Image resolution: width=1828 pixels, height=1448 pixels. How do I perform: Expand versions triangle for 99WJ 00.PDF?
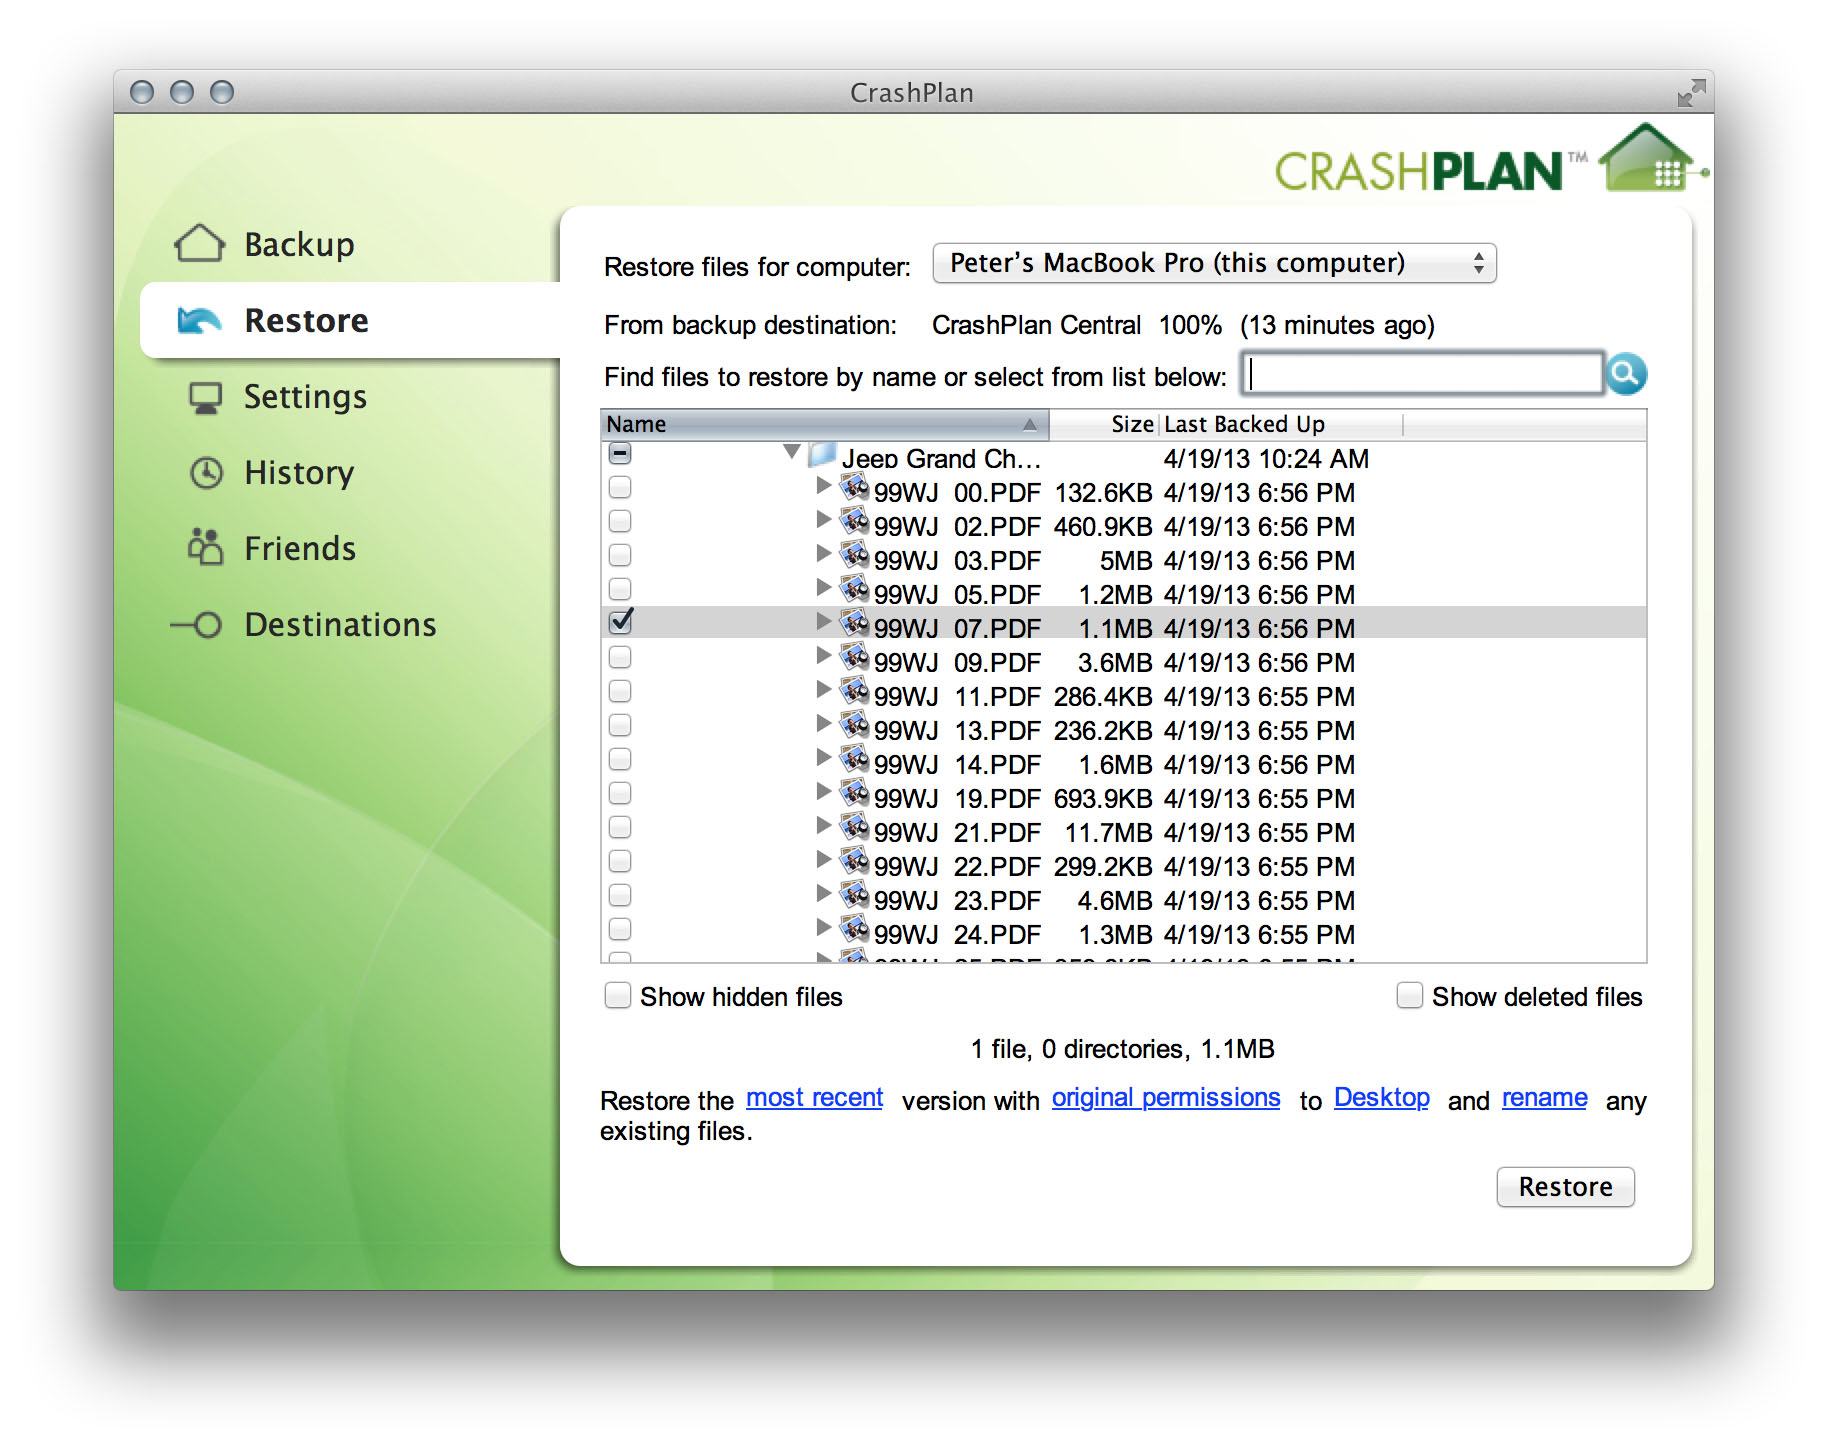(824, 486)
